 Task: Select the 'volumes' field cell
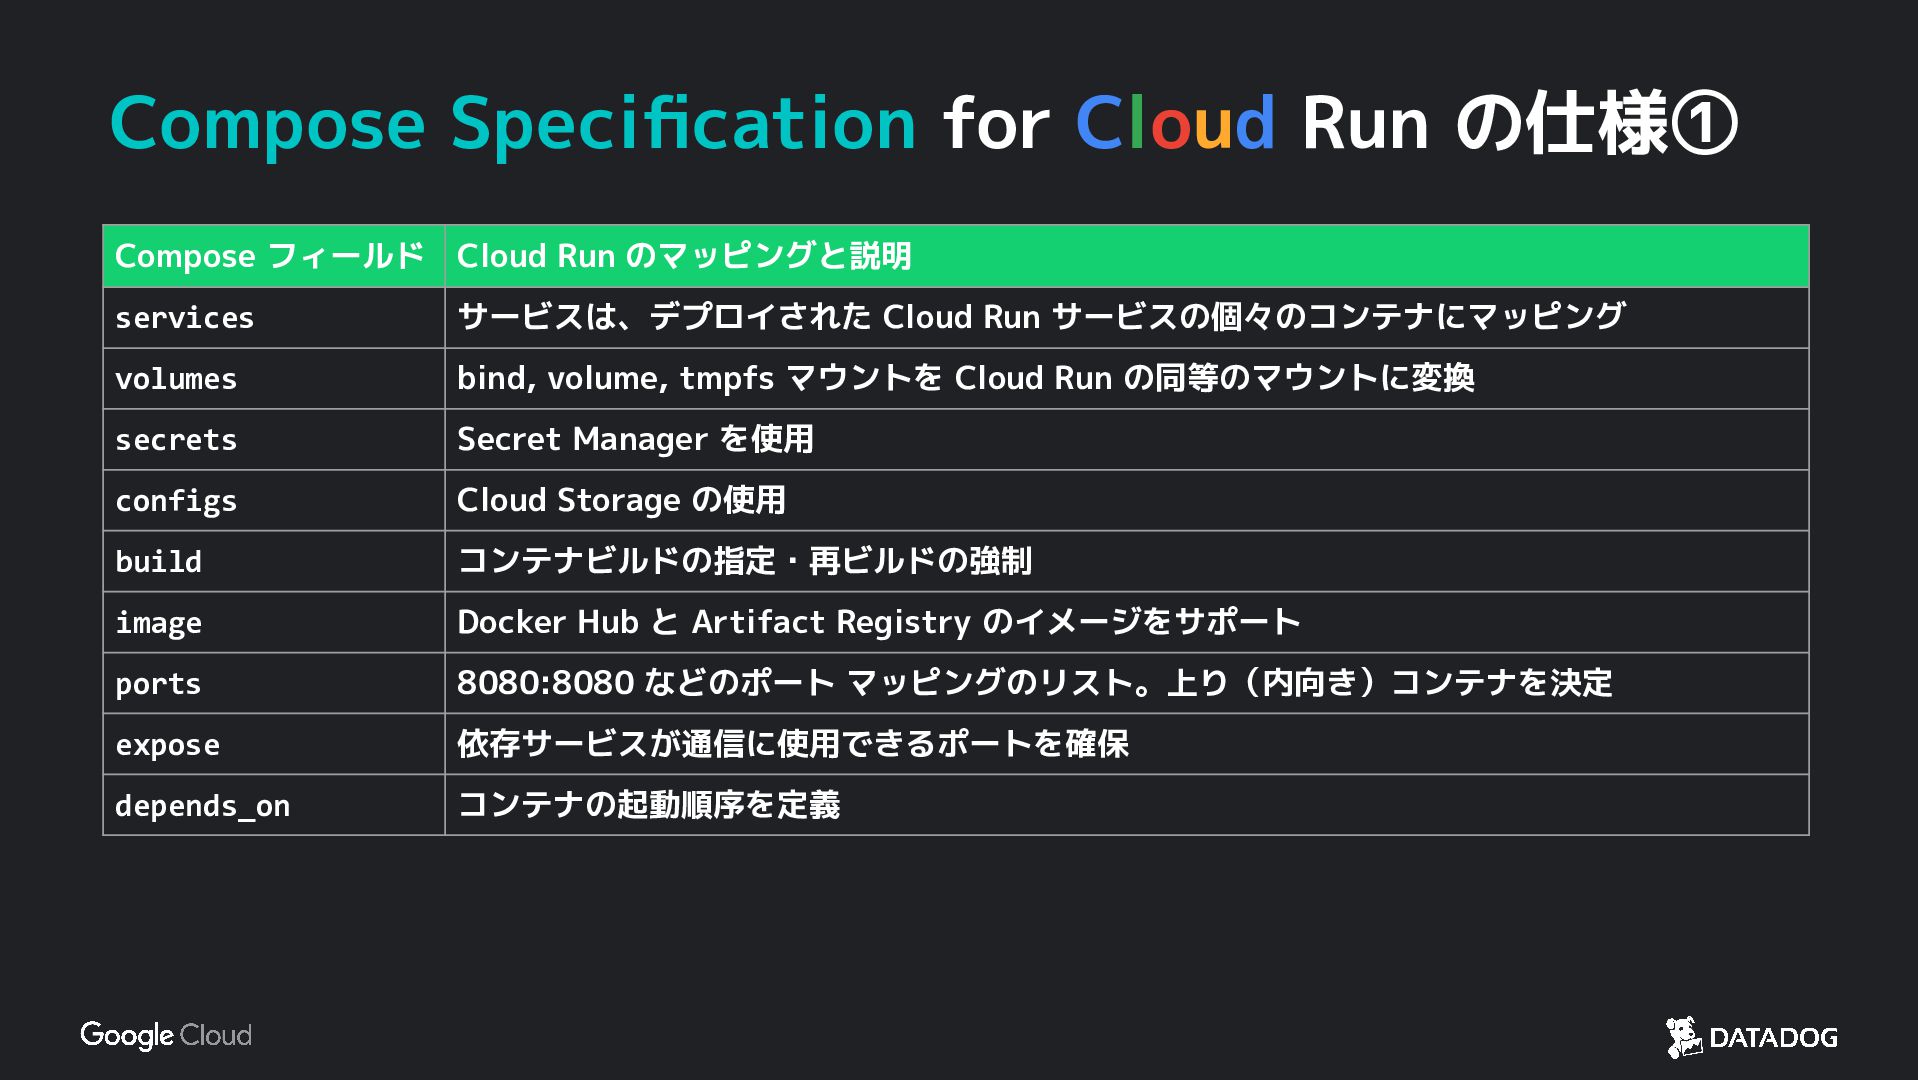click(273, 379)
